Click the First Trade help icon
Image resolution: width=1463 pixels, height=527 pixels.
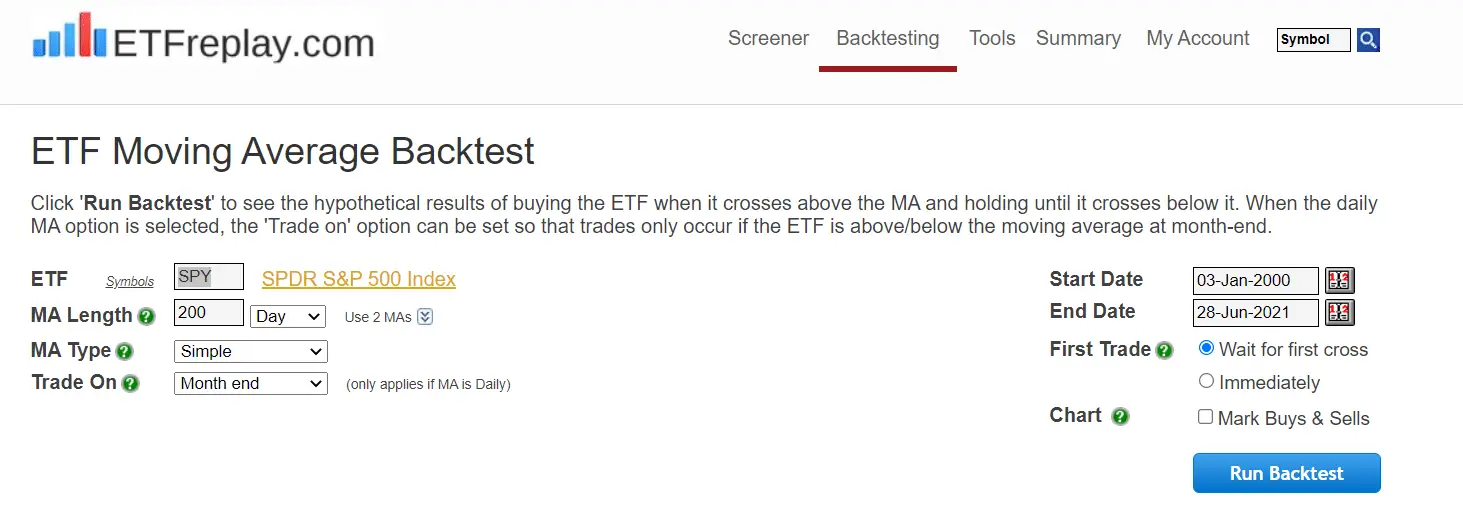[x=1164, y=350]
